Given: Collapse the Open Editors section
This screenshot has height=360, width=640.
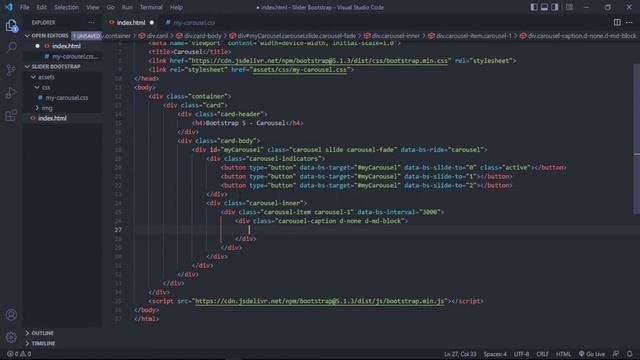Looking at the screenshot, I should (x=49, y=36).
